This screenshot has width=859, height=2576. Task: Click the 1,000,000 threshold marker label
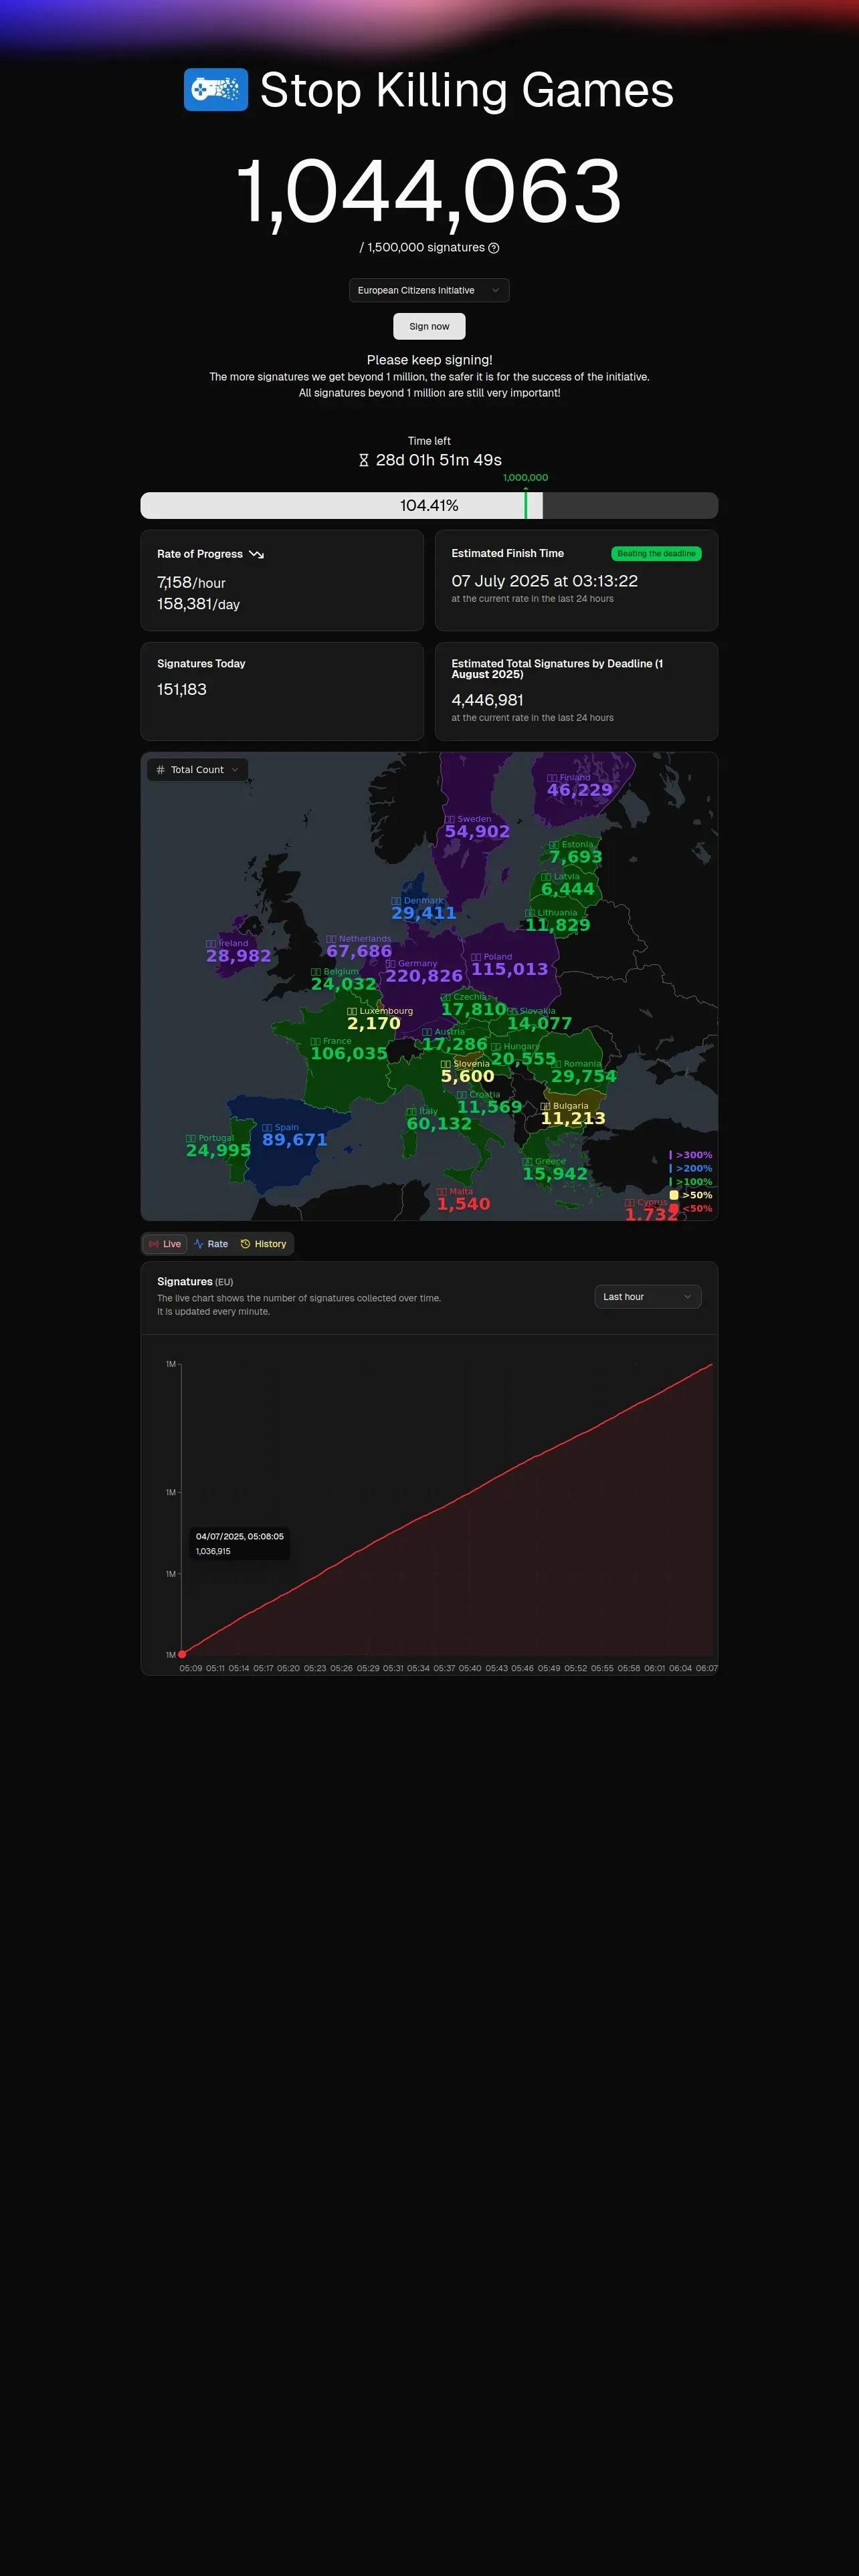(x=525, y=478)
